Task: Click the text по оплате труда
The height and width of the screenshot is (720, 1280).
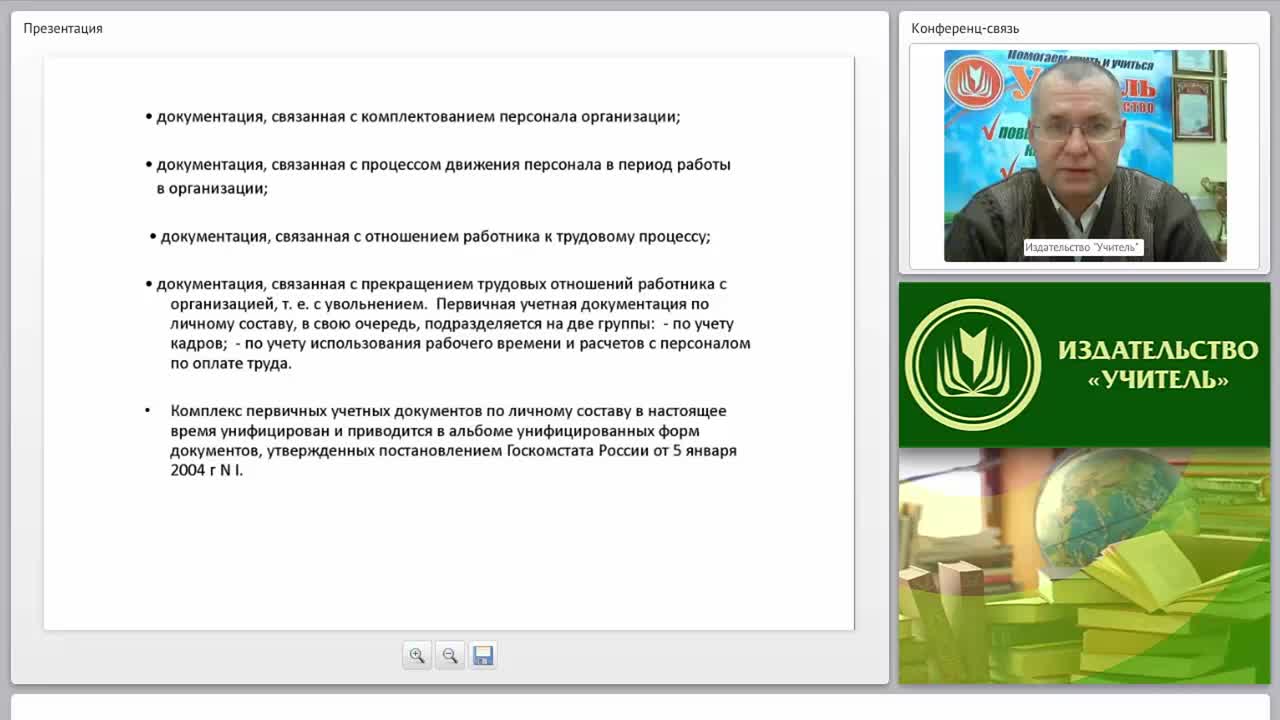Action: tap(231, 364)
